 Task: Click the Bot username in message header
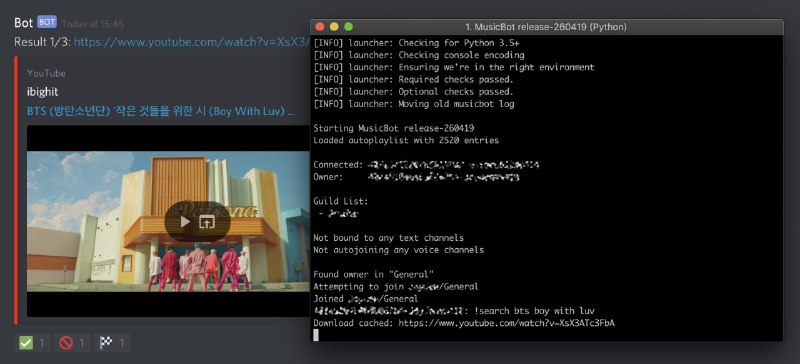pyautogui.click(x=23, y=23)
